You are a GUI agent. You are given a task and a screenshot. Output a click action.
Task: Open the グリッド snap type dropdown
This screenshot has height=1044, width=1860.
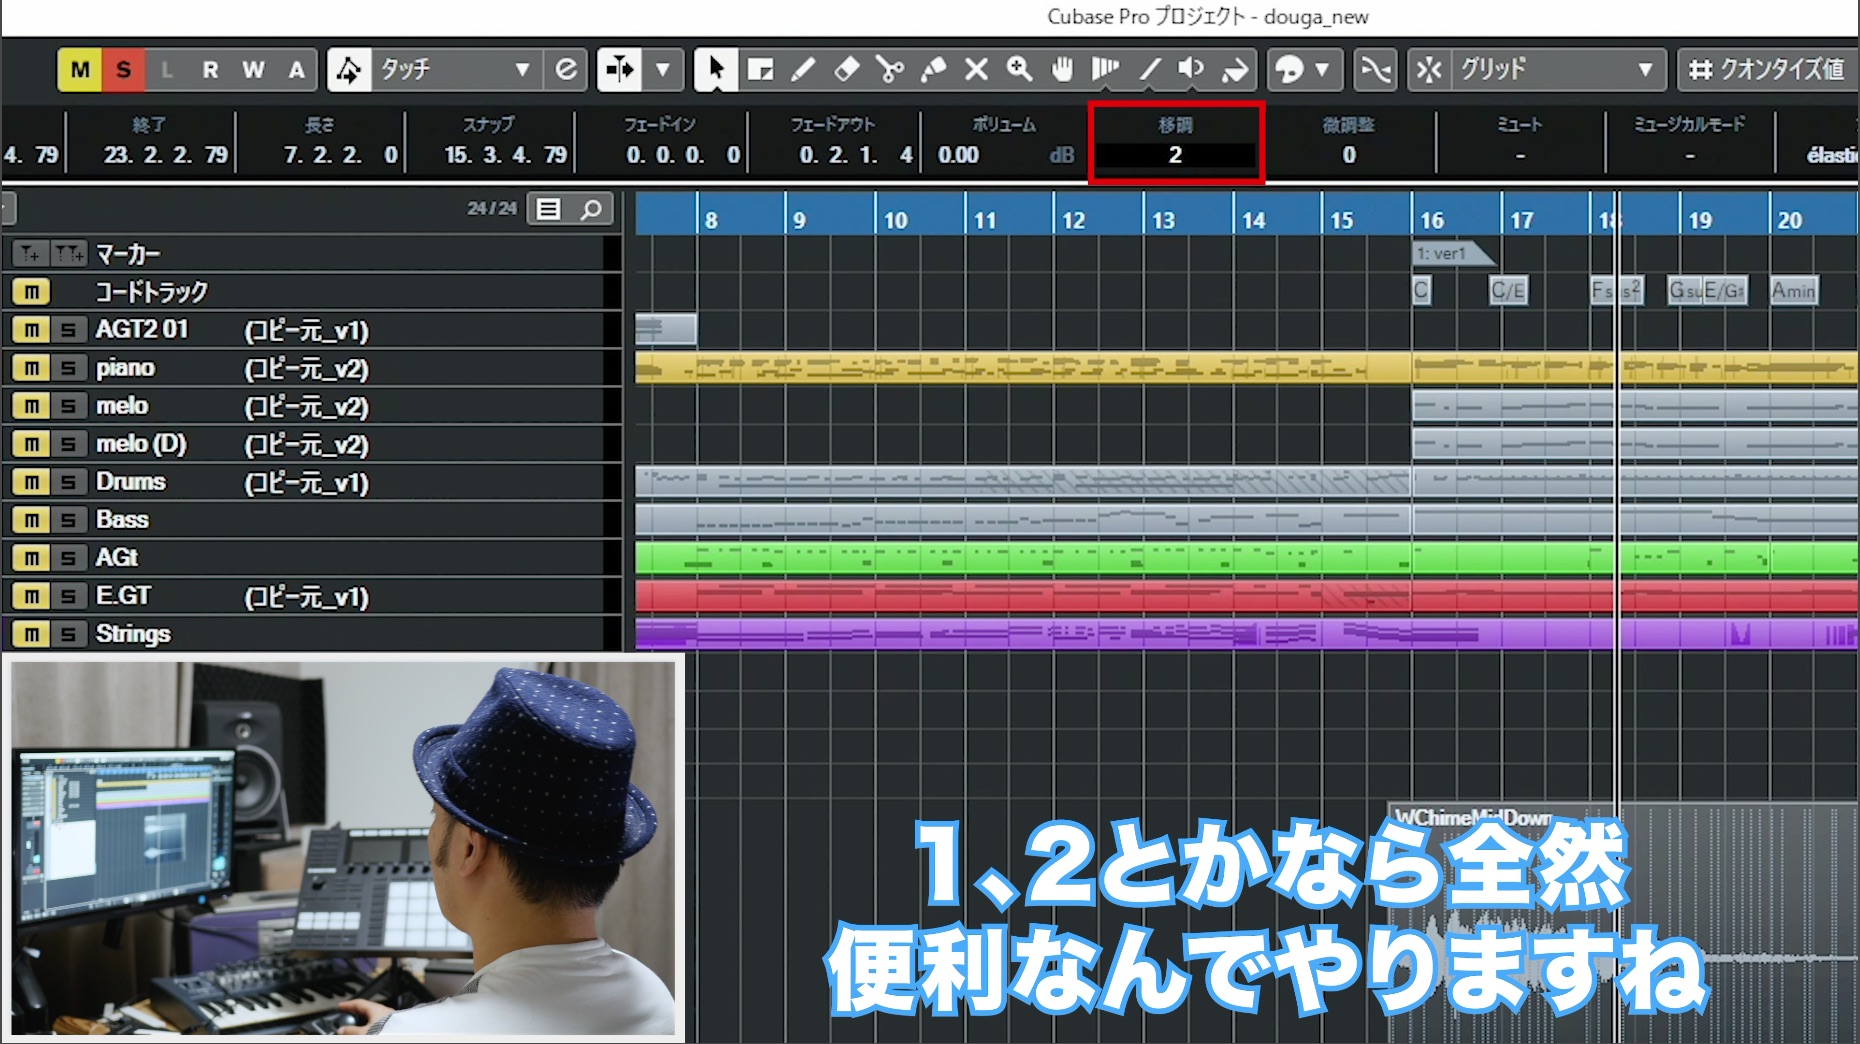click(x=1557, y=69)
